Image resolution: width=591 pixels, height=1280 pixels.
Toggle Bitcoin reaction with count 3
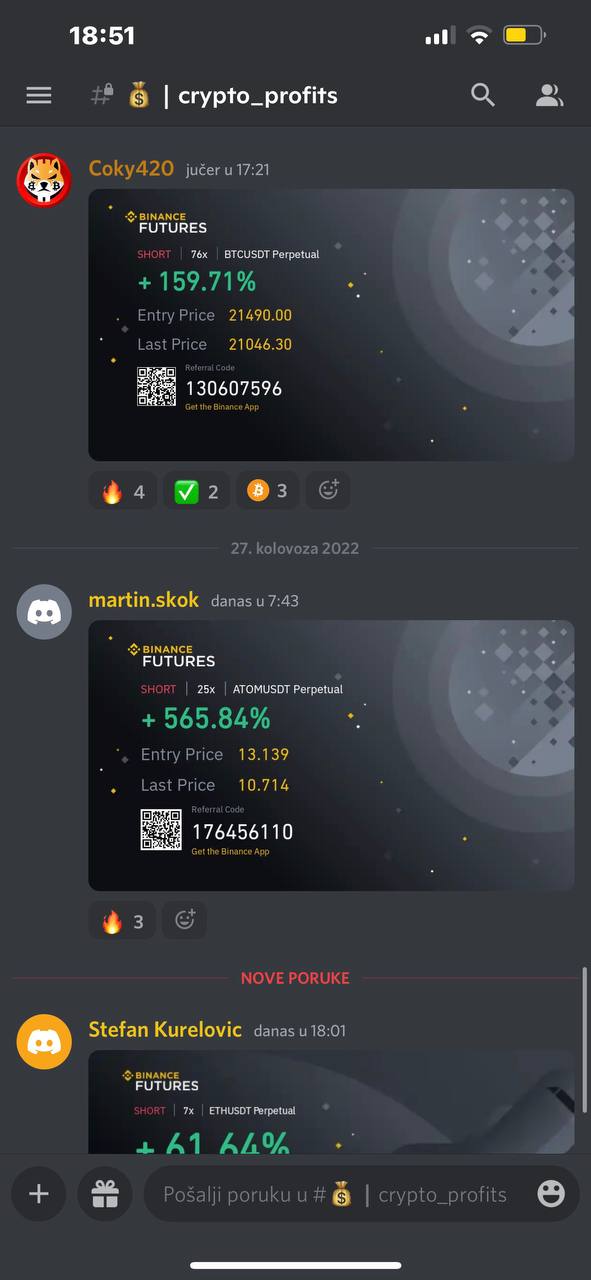click(x=267, y=491)
